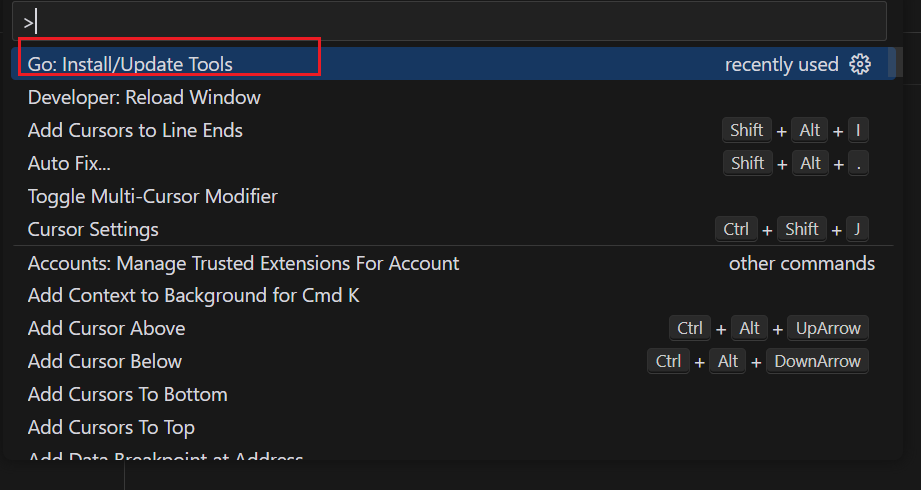Choose Add Cursors to Line Ends
This screenshot has height=490, width=921.
tap(135, 130)
